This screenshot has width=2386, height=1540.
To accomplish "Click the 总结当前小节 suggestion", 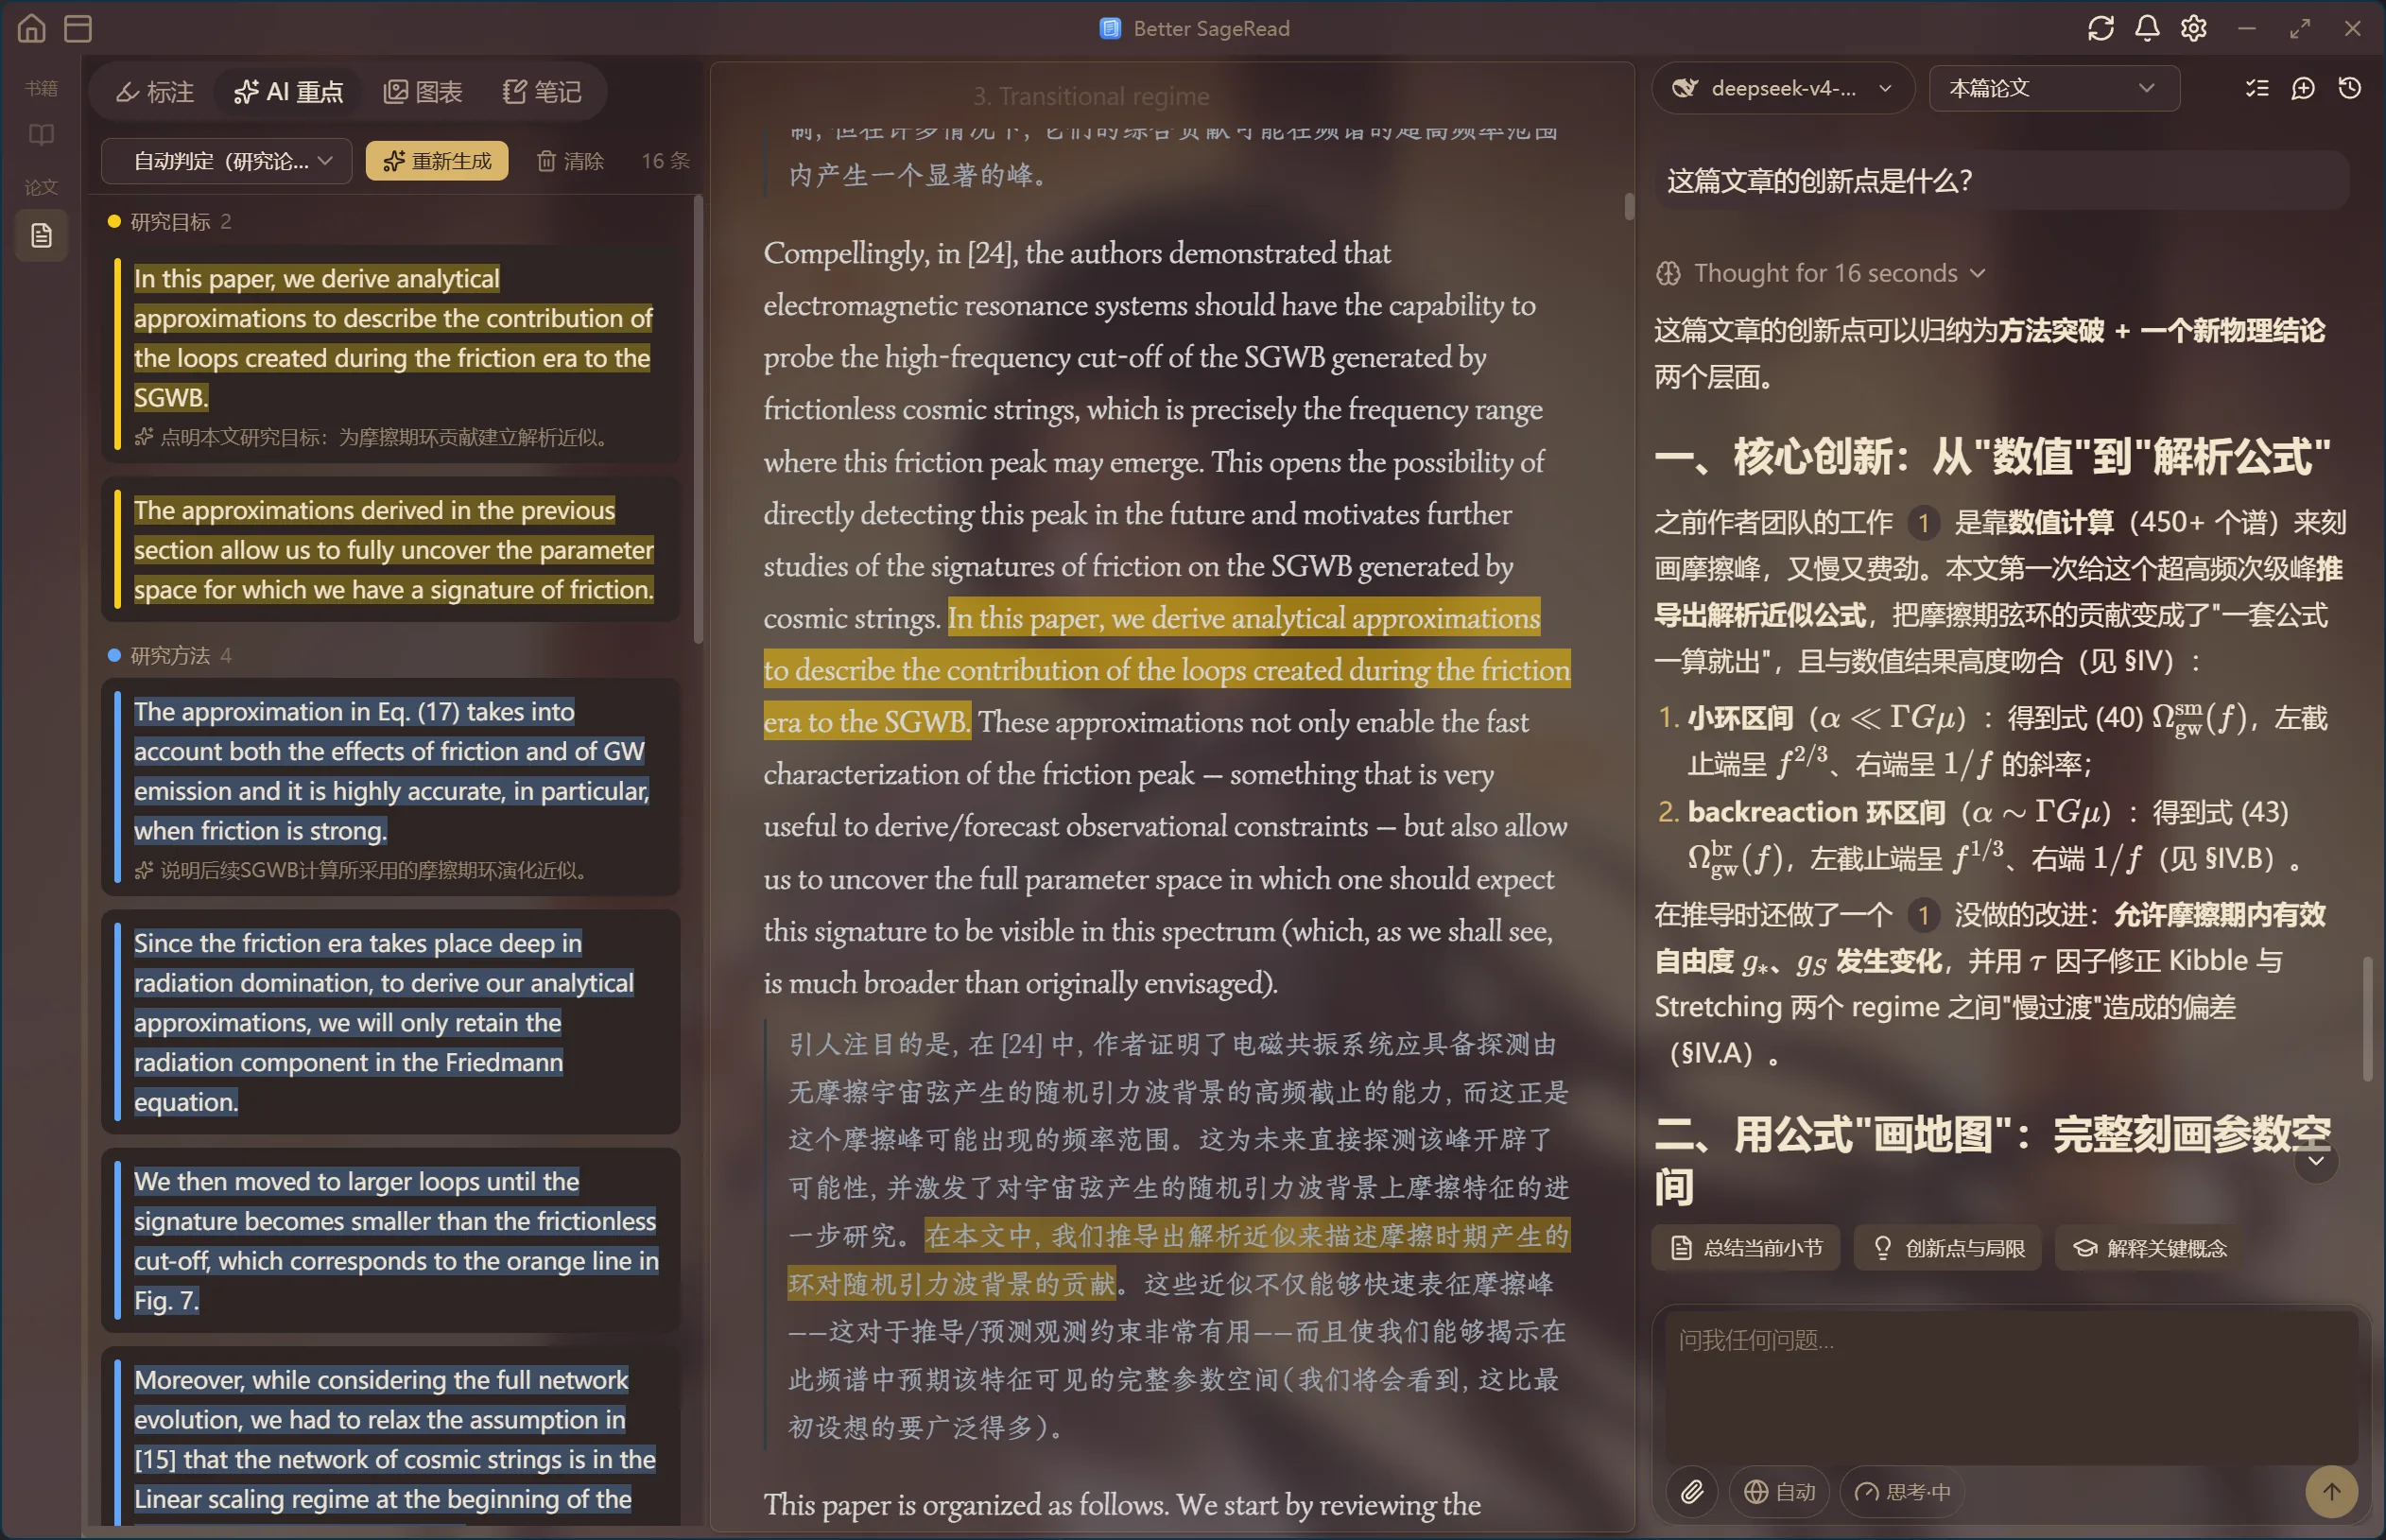I will pos(1746,1248).
